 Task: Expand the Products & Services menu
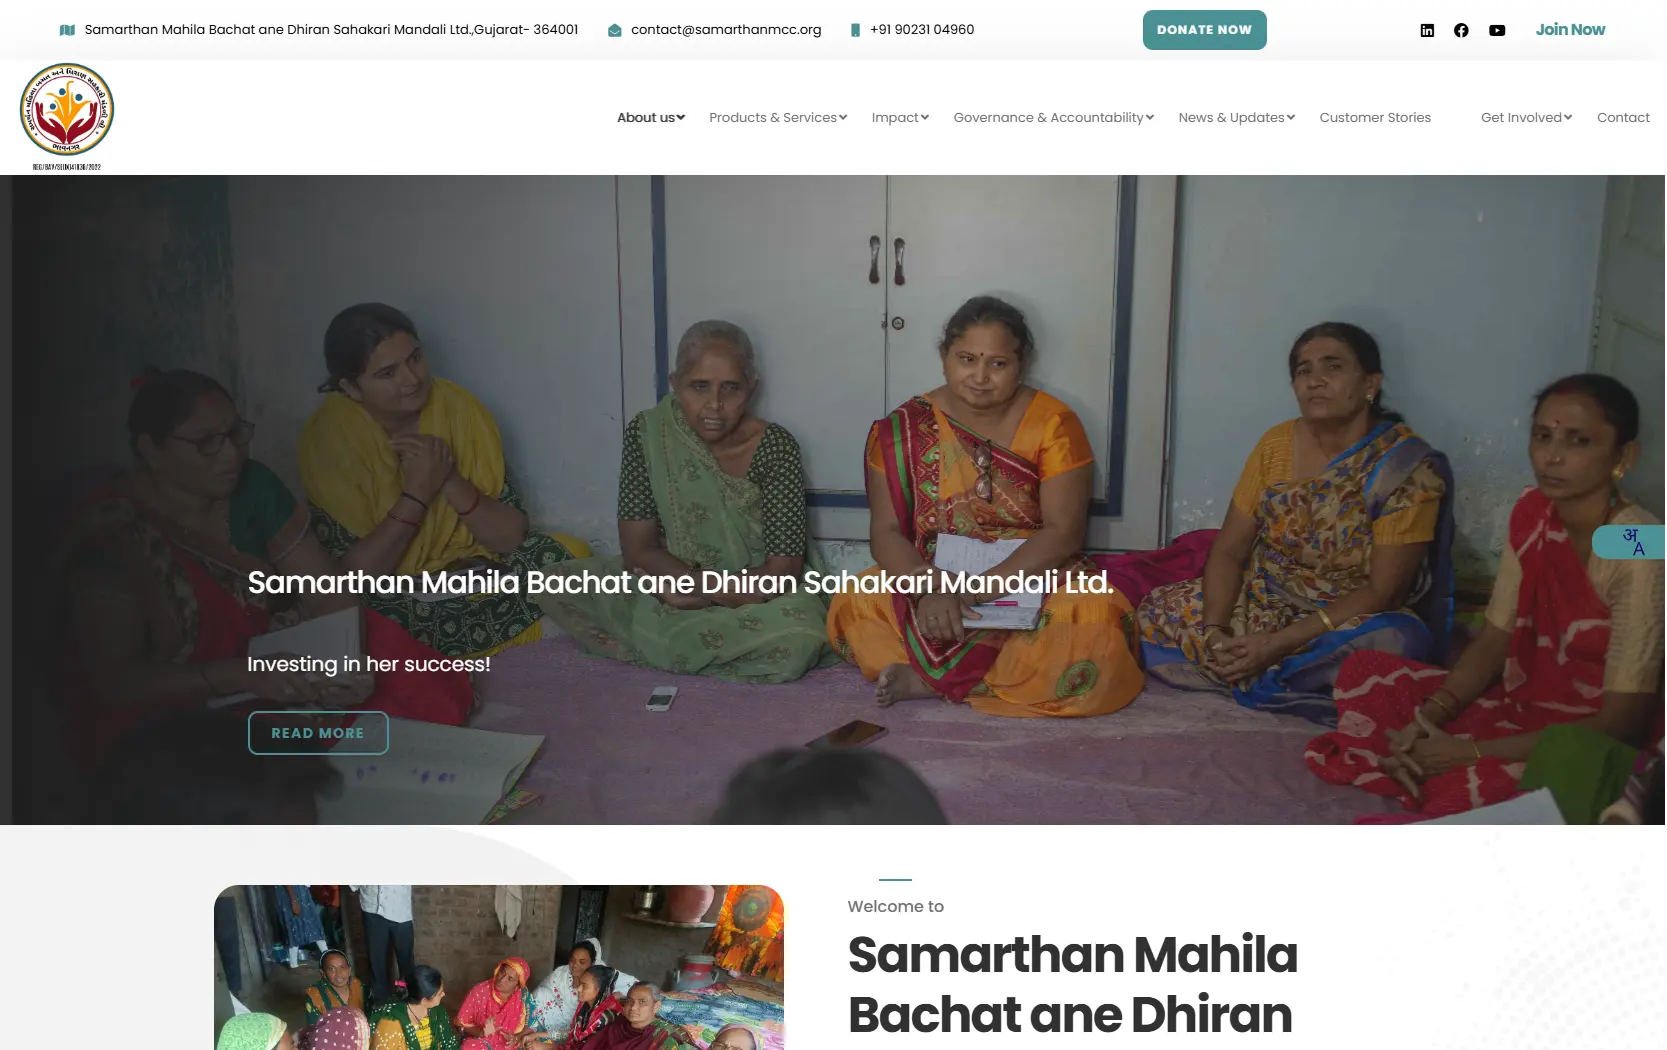778,117
